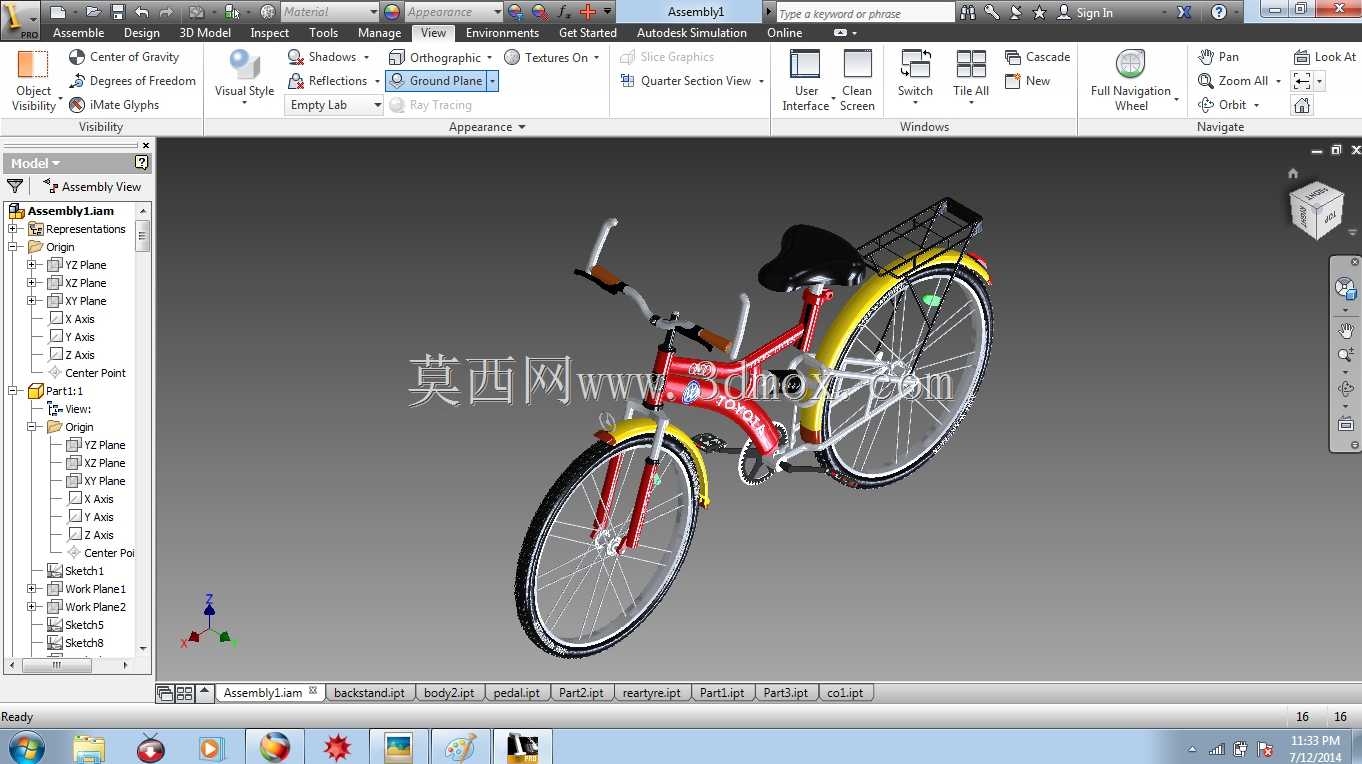This screenshot has height=764, width=1362.
Task: Open the reartyre.ipt document tab
Action: (x=651, y=693)
